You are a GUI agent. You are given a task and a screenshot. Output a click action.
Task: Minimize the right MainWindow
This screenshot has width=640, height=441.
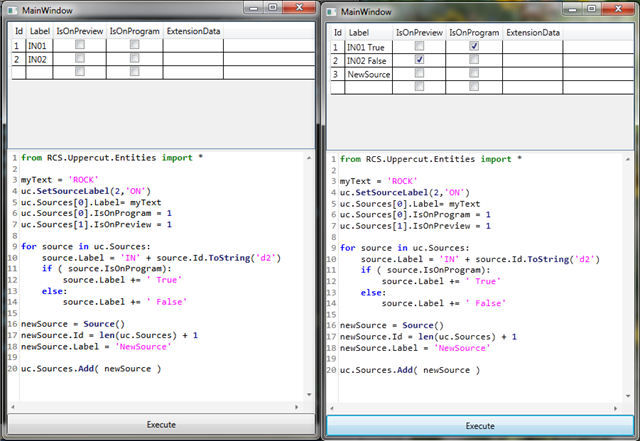click(572, 9)
